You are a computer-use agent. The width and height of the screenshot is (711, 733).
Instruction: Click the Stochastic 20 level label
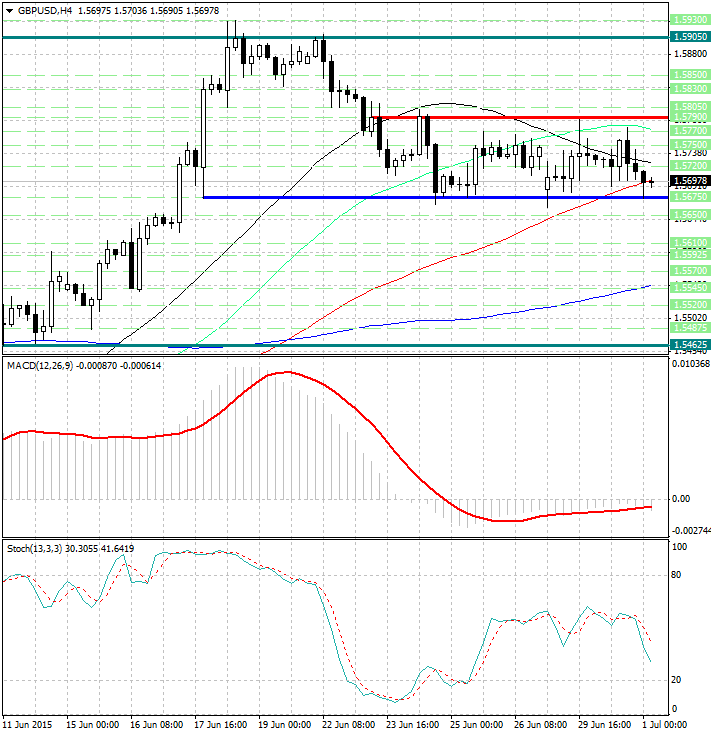[676, 680]
